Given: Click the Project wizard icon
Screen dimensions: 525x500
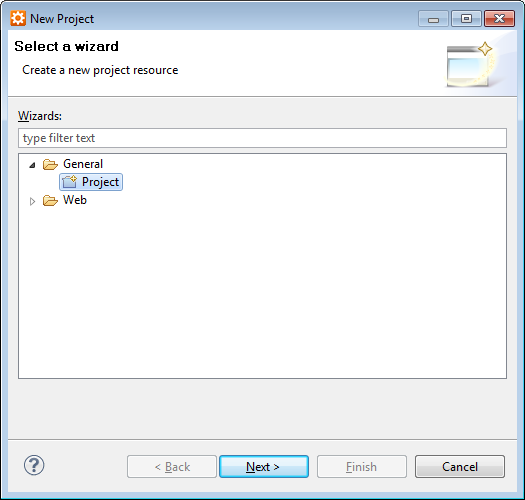Looking at the screenshot, I should (70, 182).
